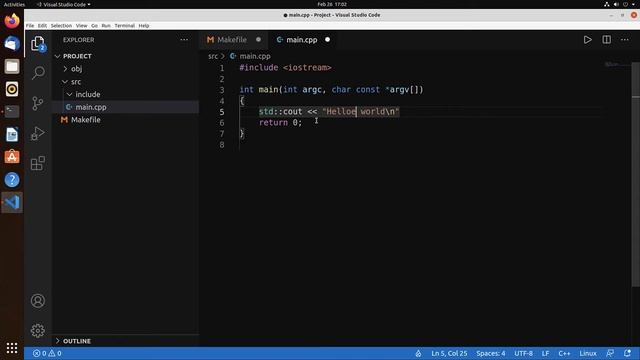
Task: Open the File menu
Action: [30, 25]
